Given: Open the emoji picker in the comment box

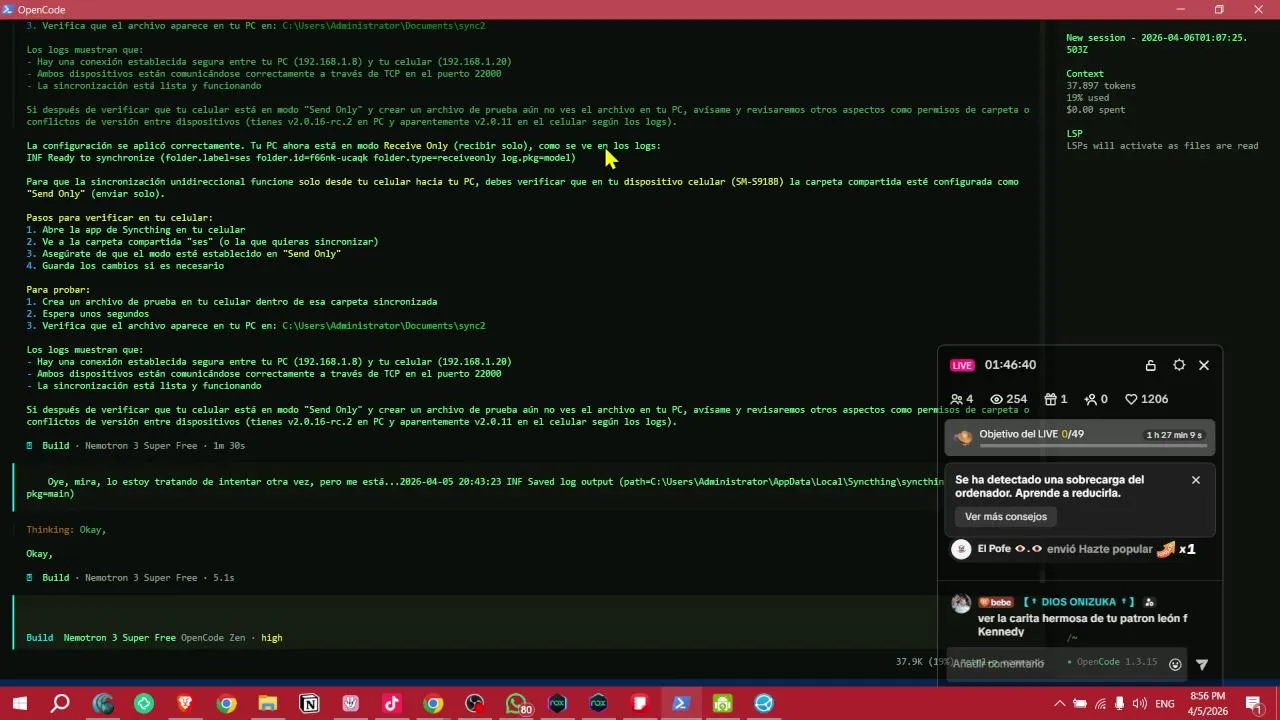Looking at the screenshot, I should point(1175,664).
